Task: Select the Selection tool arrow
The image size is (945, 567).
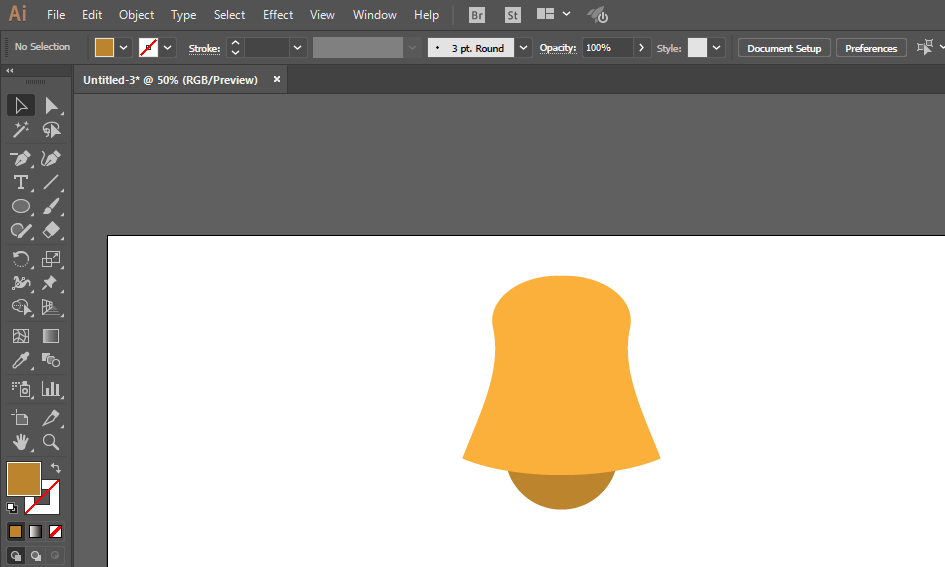Action: pos(20,105)
